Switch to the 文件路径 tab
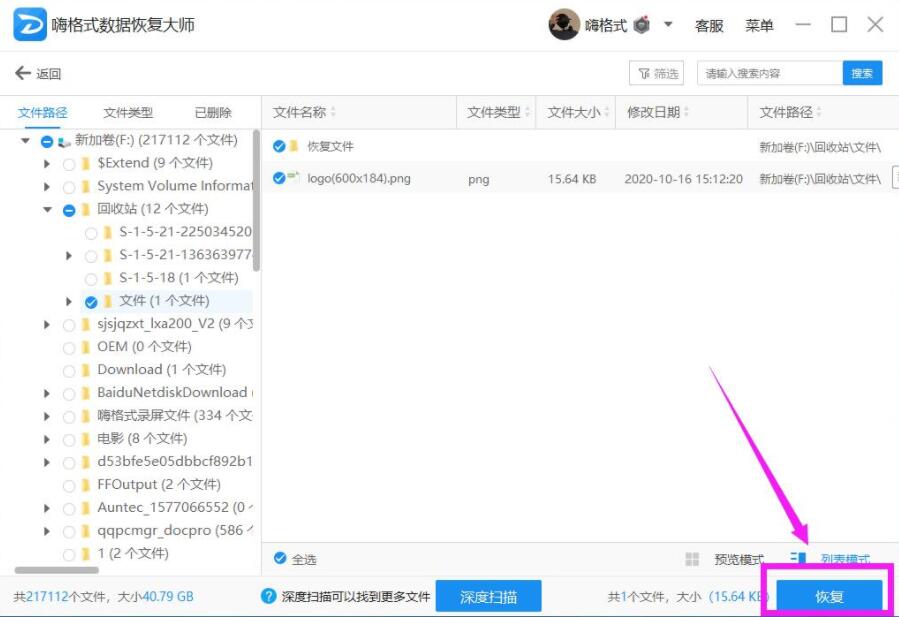 click(42, 112)
